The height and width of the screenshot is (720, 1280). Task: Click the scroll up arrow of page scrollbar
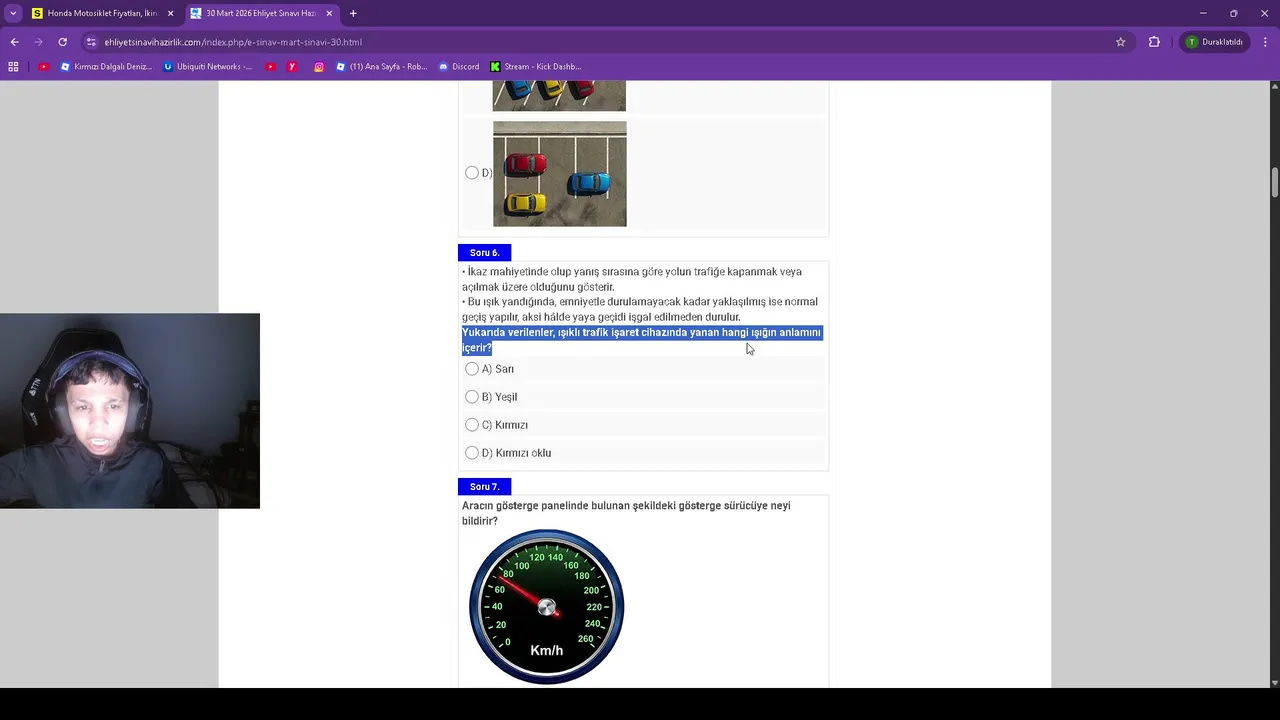(x=1274, y=88)
